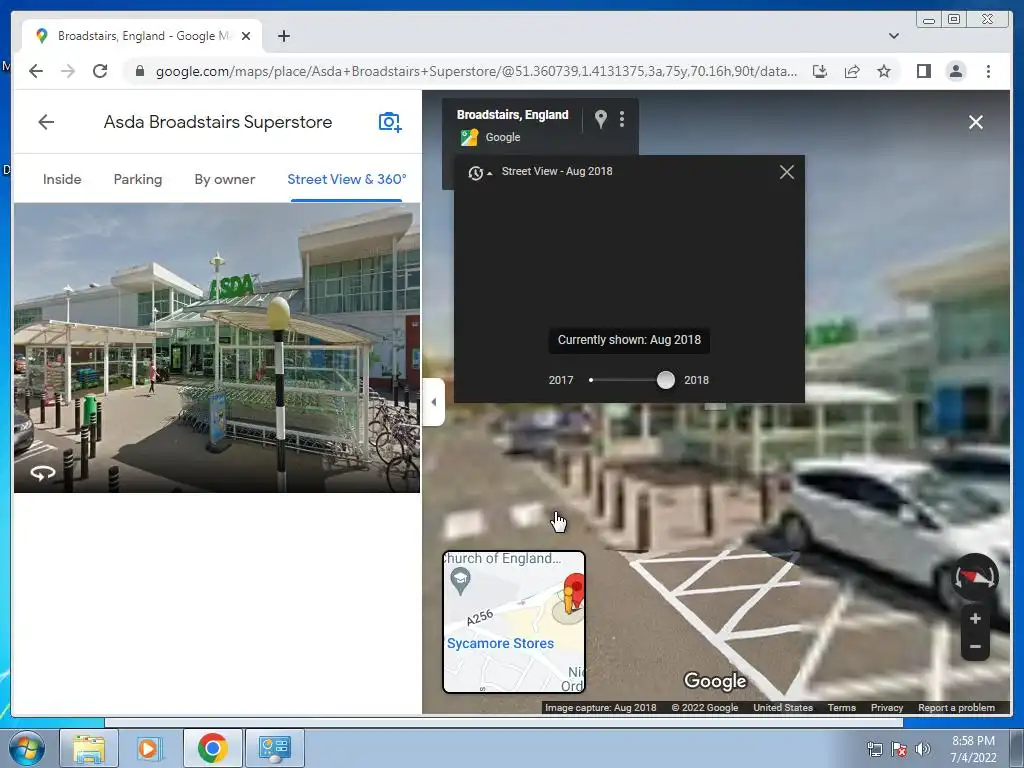Open Street View three-dot options
Screen dimensions: 1024x768
point(622,119)
